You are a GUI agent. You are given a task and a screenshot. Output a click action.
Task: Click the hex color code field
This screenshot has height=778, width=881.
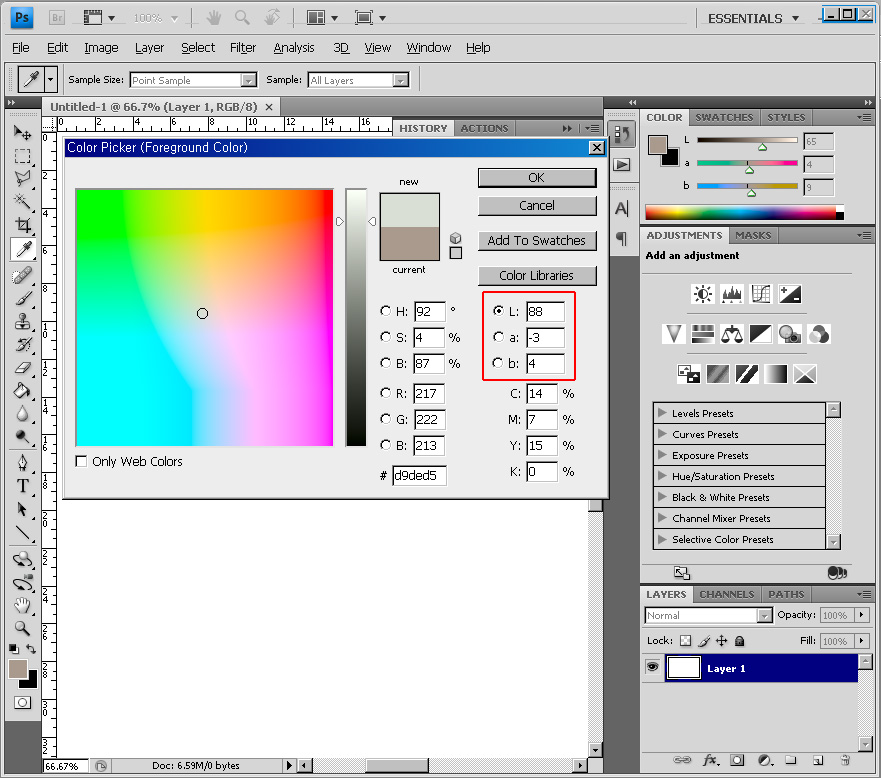419,475
